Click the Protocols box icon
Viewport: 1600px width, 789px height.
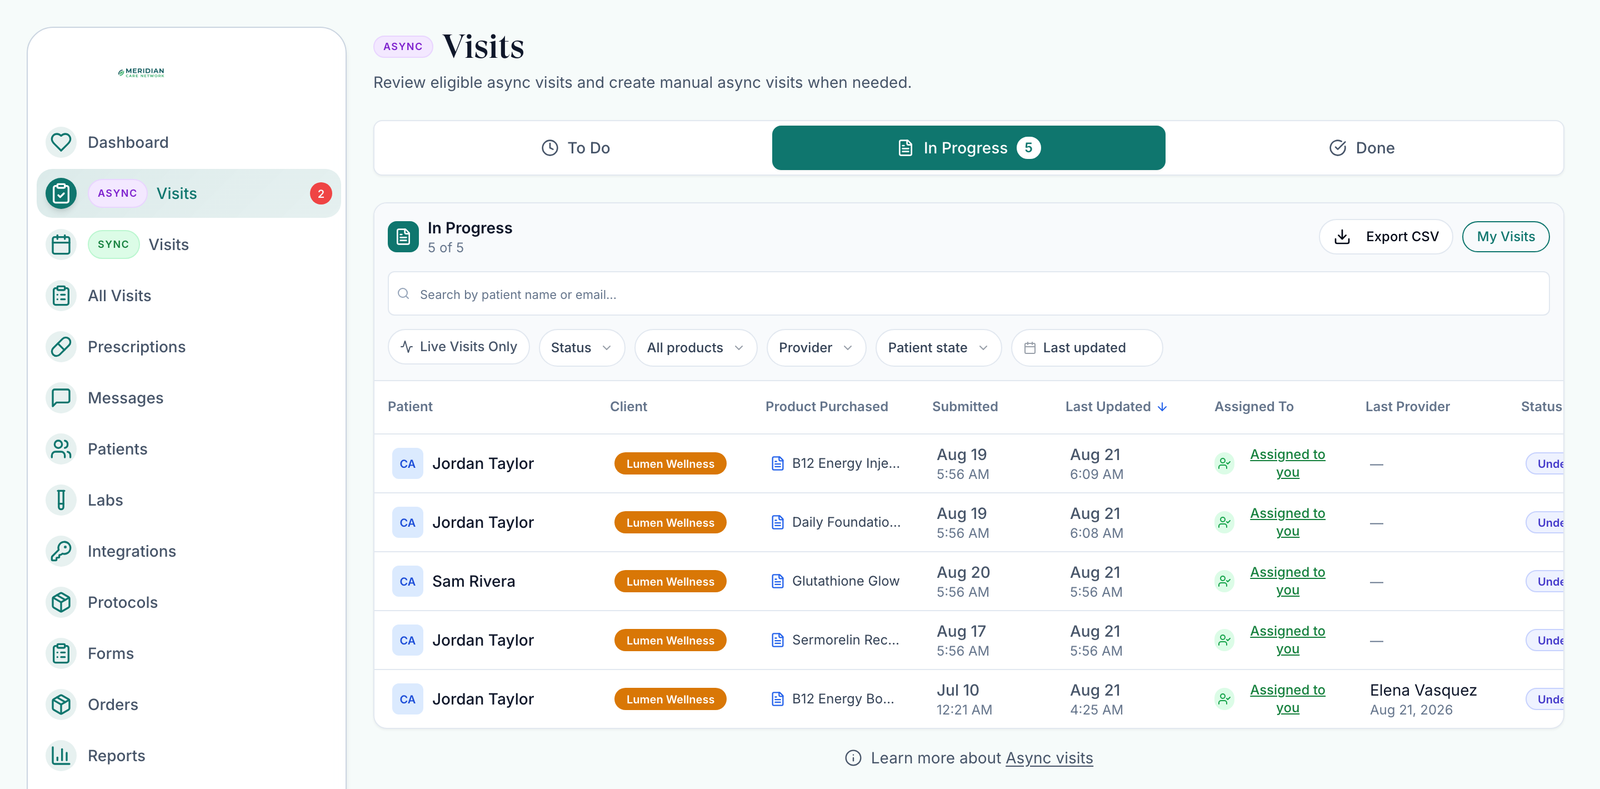(x=61, y=602)
